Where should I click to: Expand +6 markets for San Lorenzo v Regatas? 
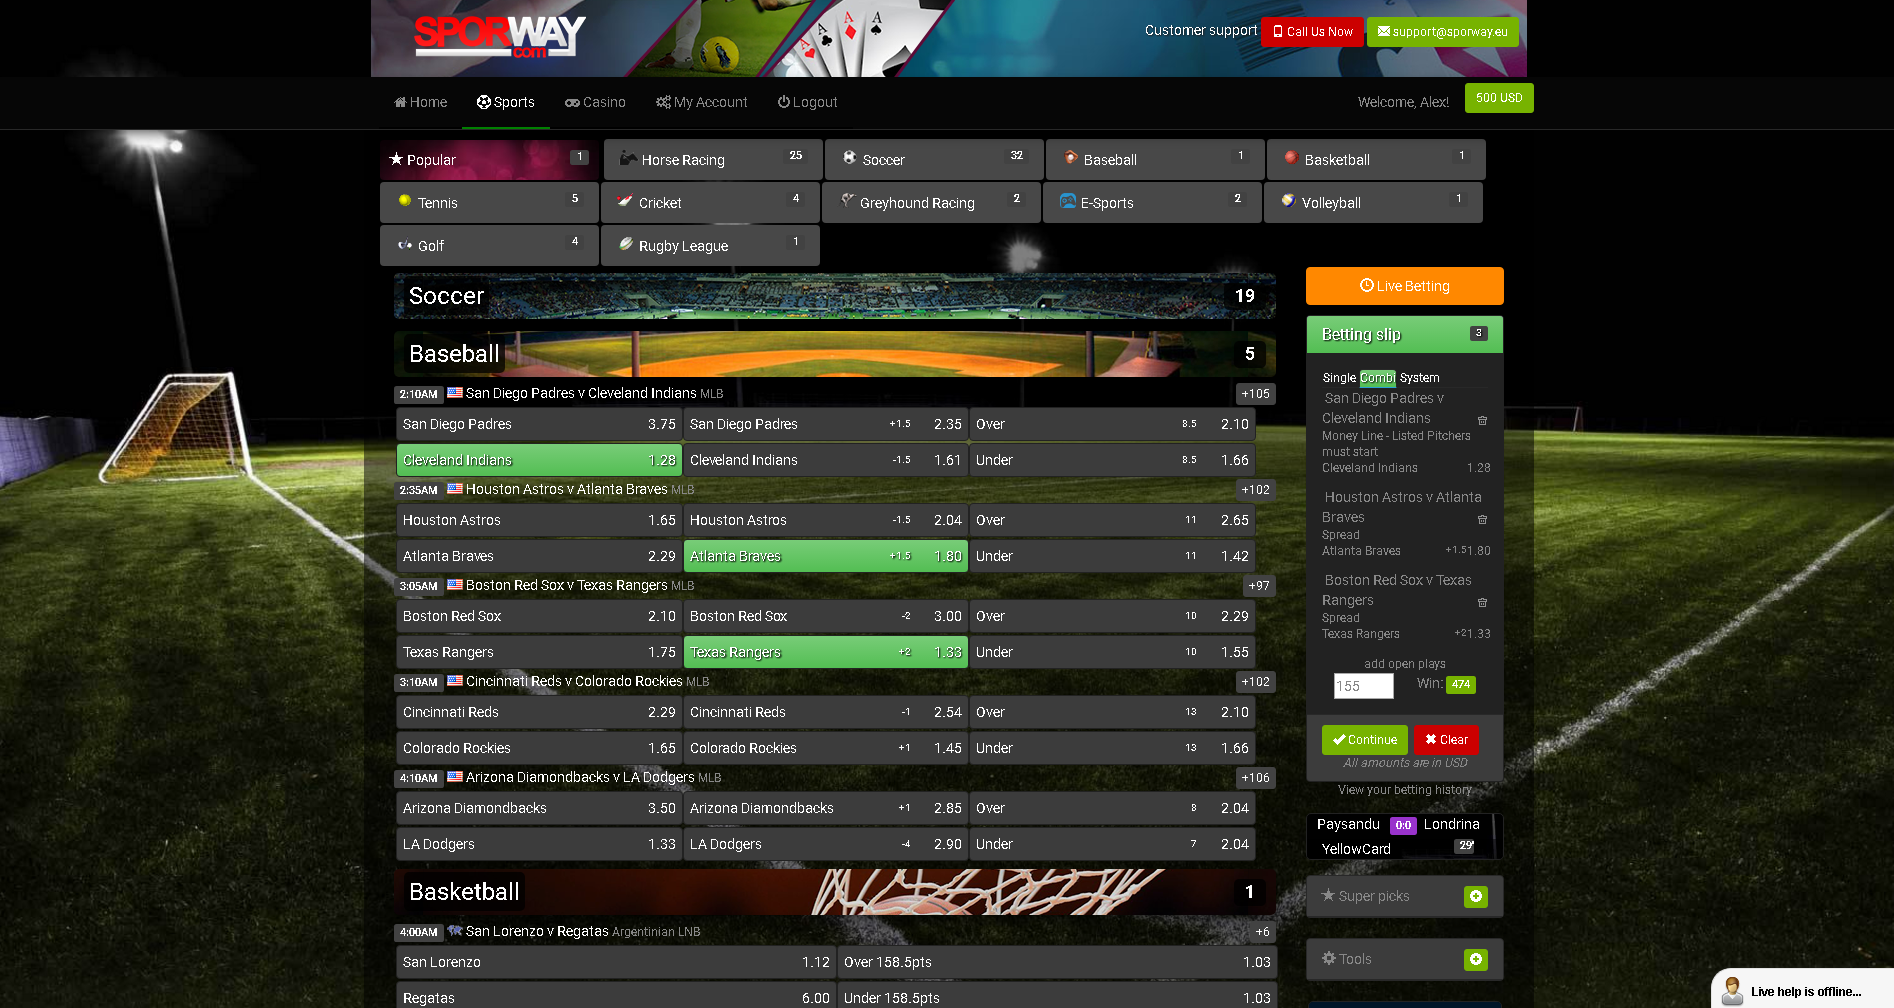[1262, 932]
